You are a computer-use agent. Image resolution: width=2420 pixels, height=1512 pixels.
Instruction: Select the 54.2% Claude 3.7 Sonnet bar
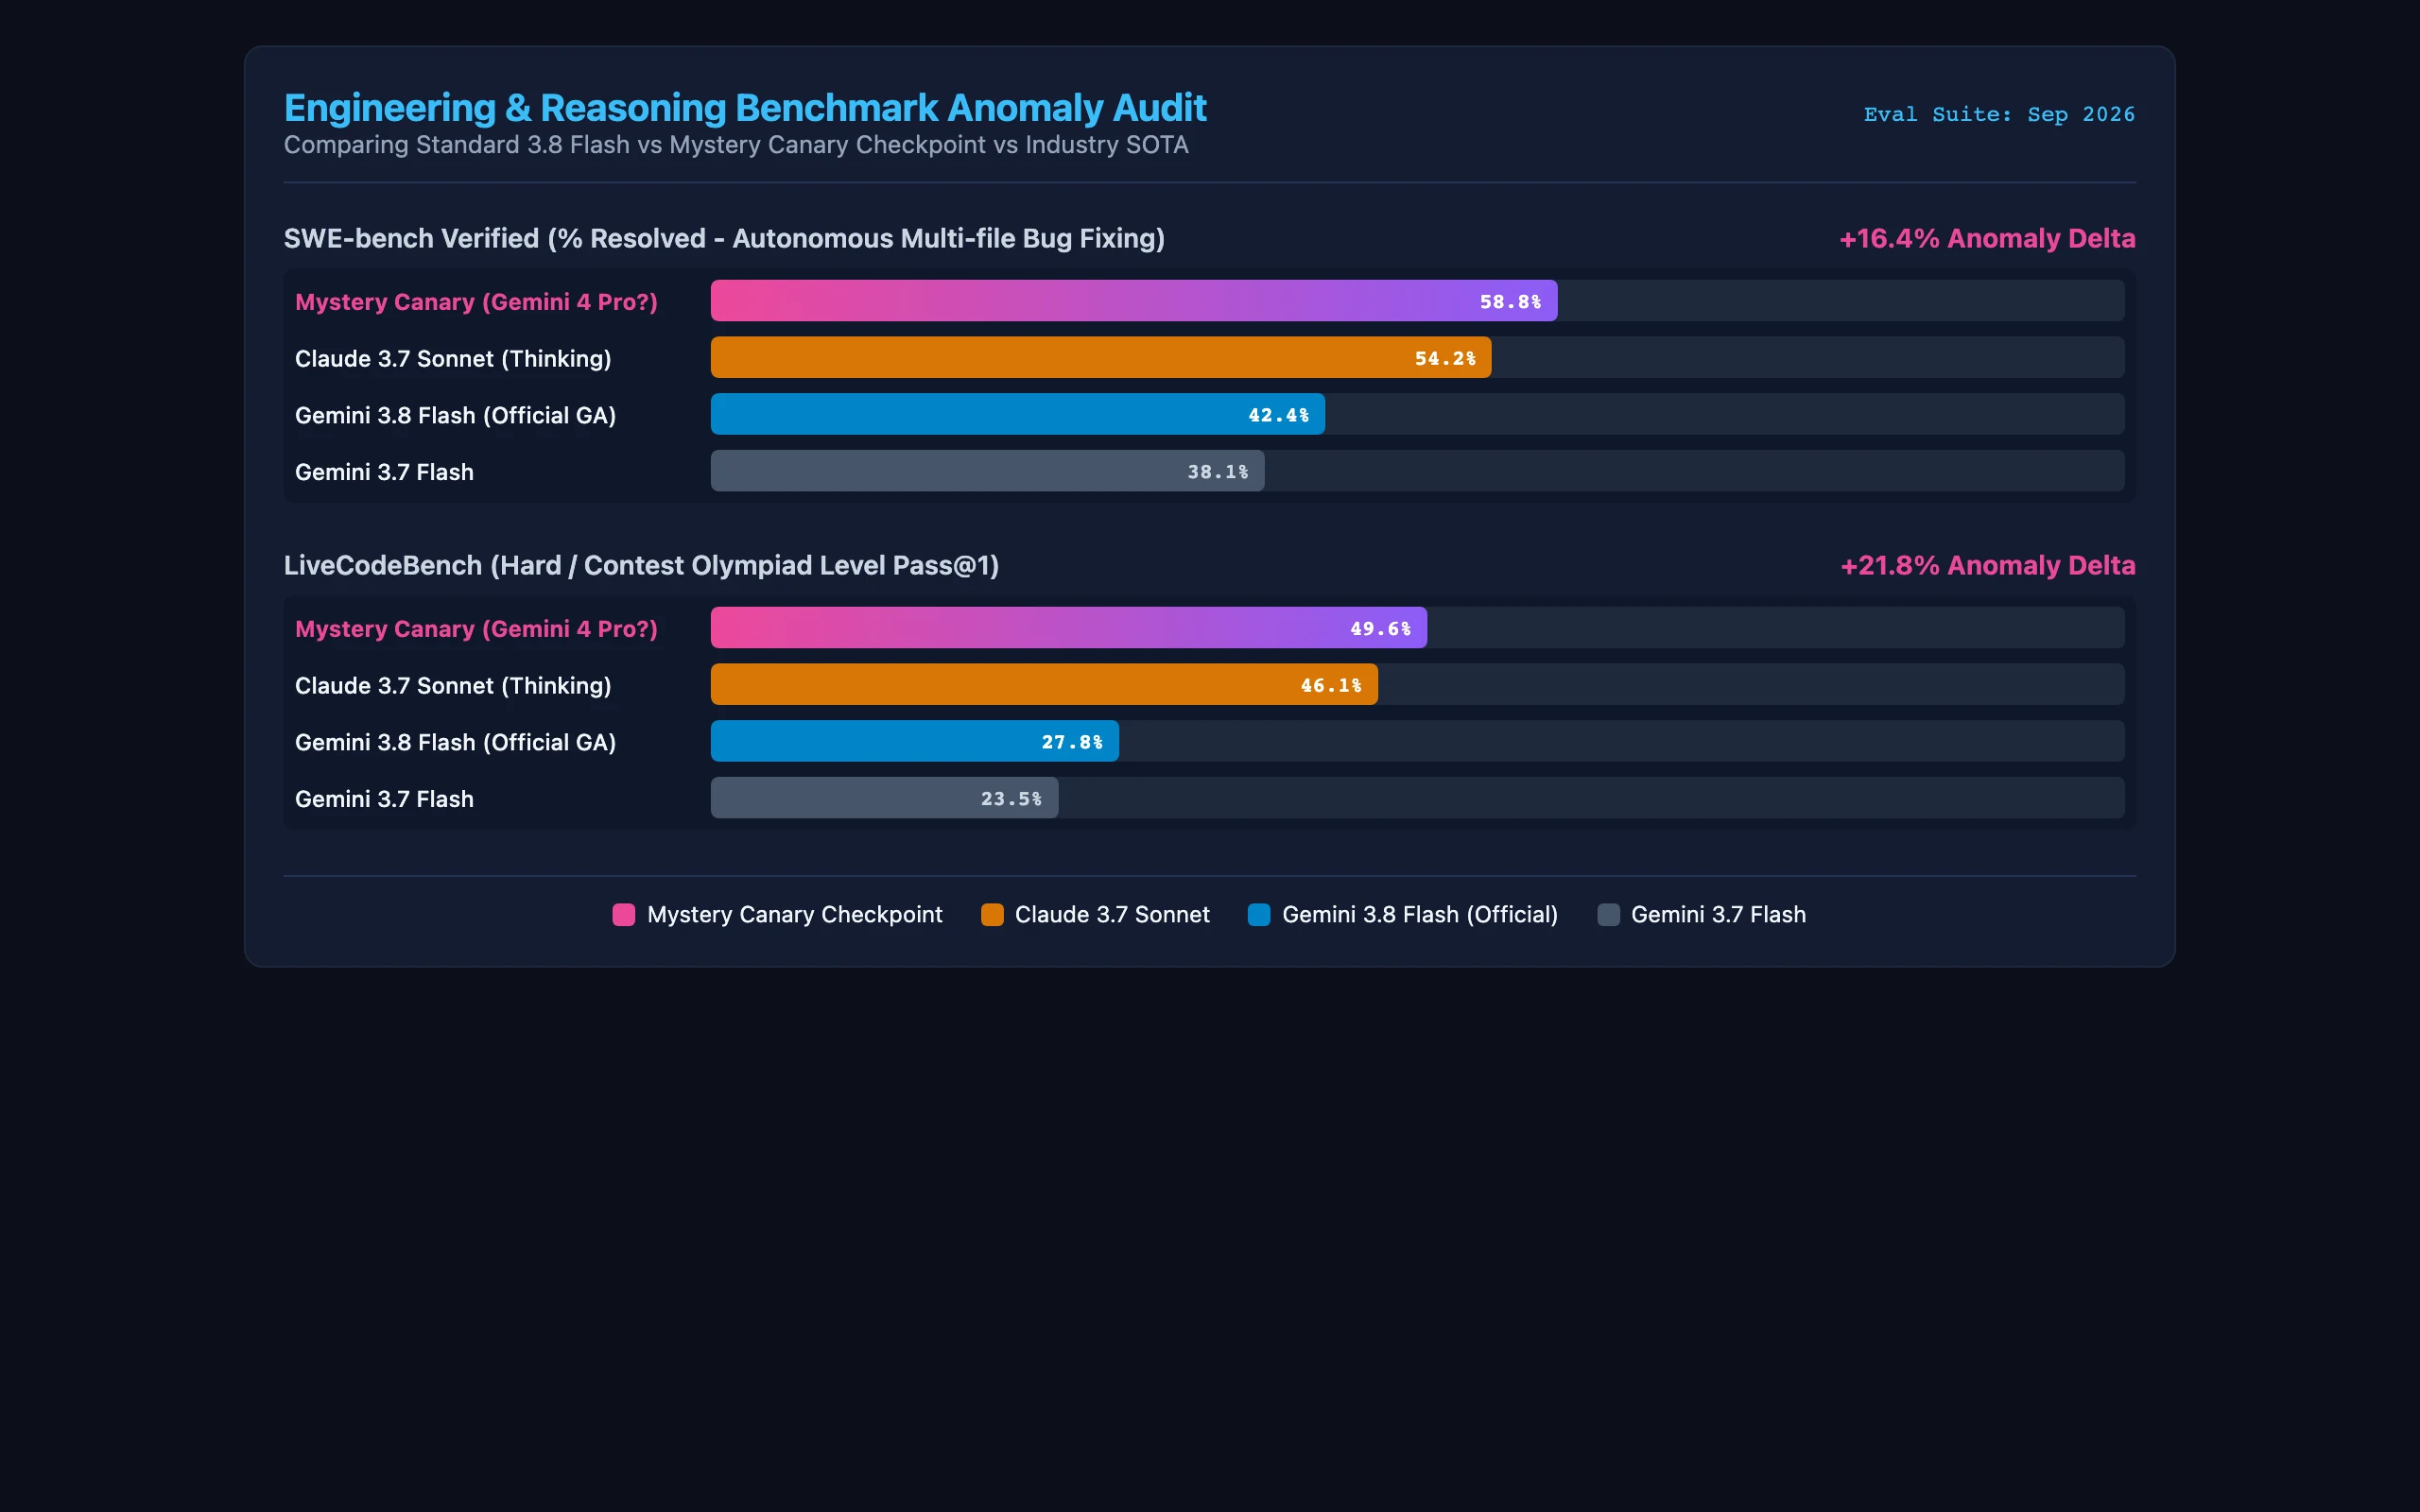pyautogui.click(x=1101, y=358)
